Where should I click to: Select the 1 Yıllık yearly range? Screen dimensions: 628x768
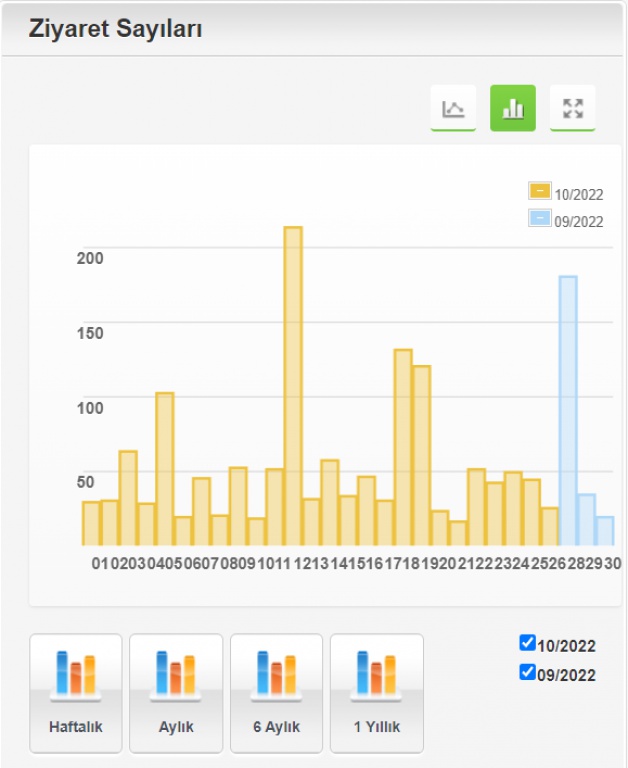tap(376, 692)
